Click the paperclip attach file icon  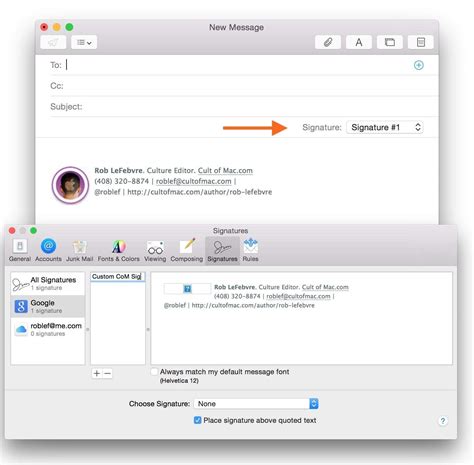click(328, 42)
